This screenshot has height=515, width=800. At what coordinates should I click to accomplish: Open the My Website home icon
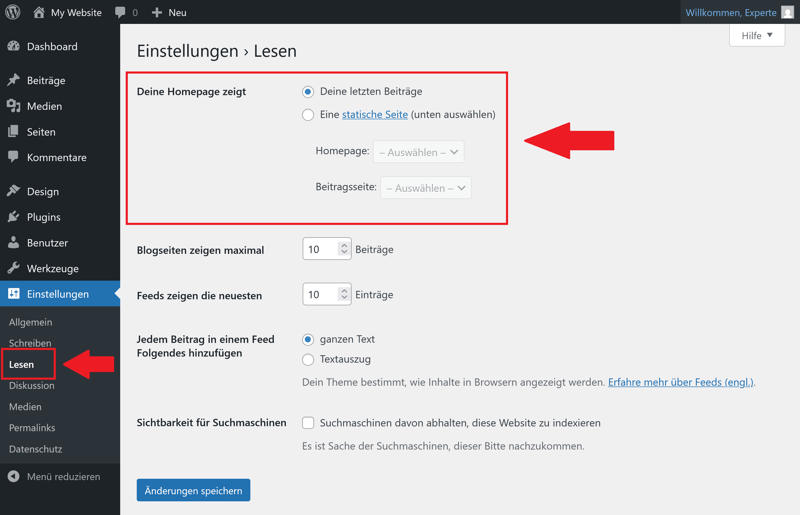pos(39,12)
